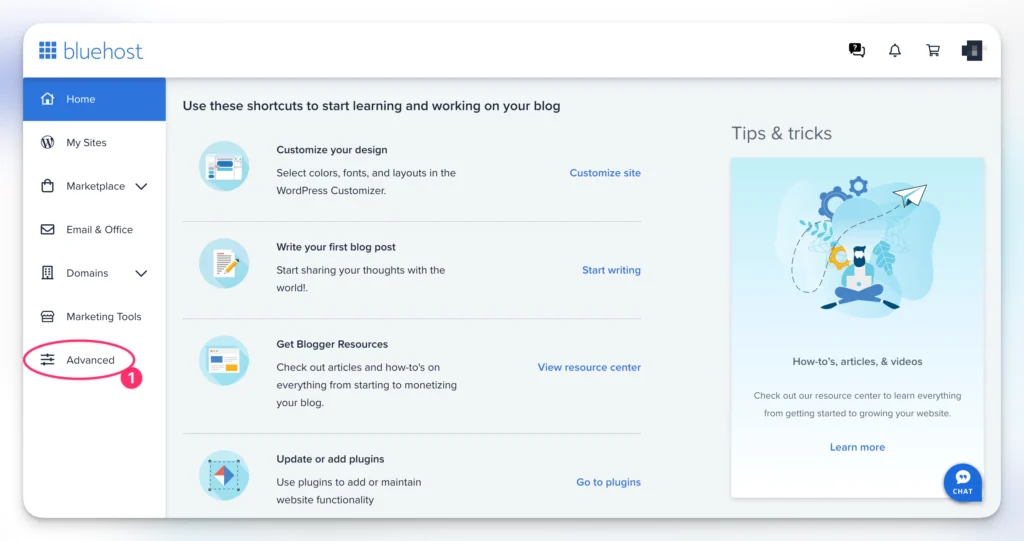Open the View resource center link
Viewport: 1024px width, 541px height.
pos(589,367)
